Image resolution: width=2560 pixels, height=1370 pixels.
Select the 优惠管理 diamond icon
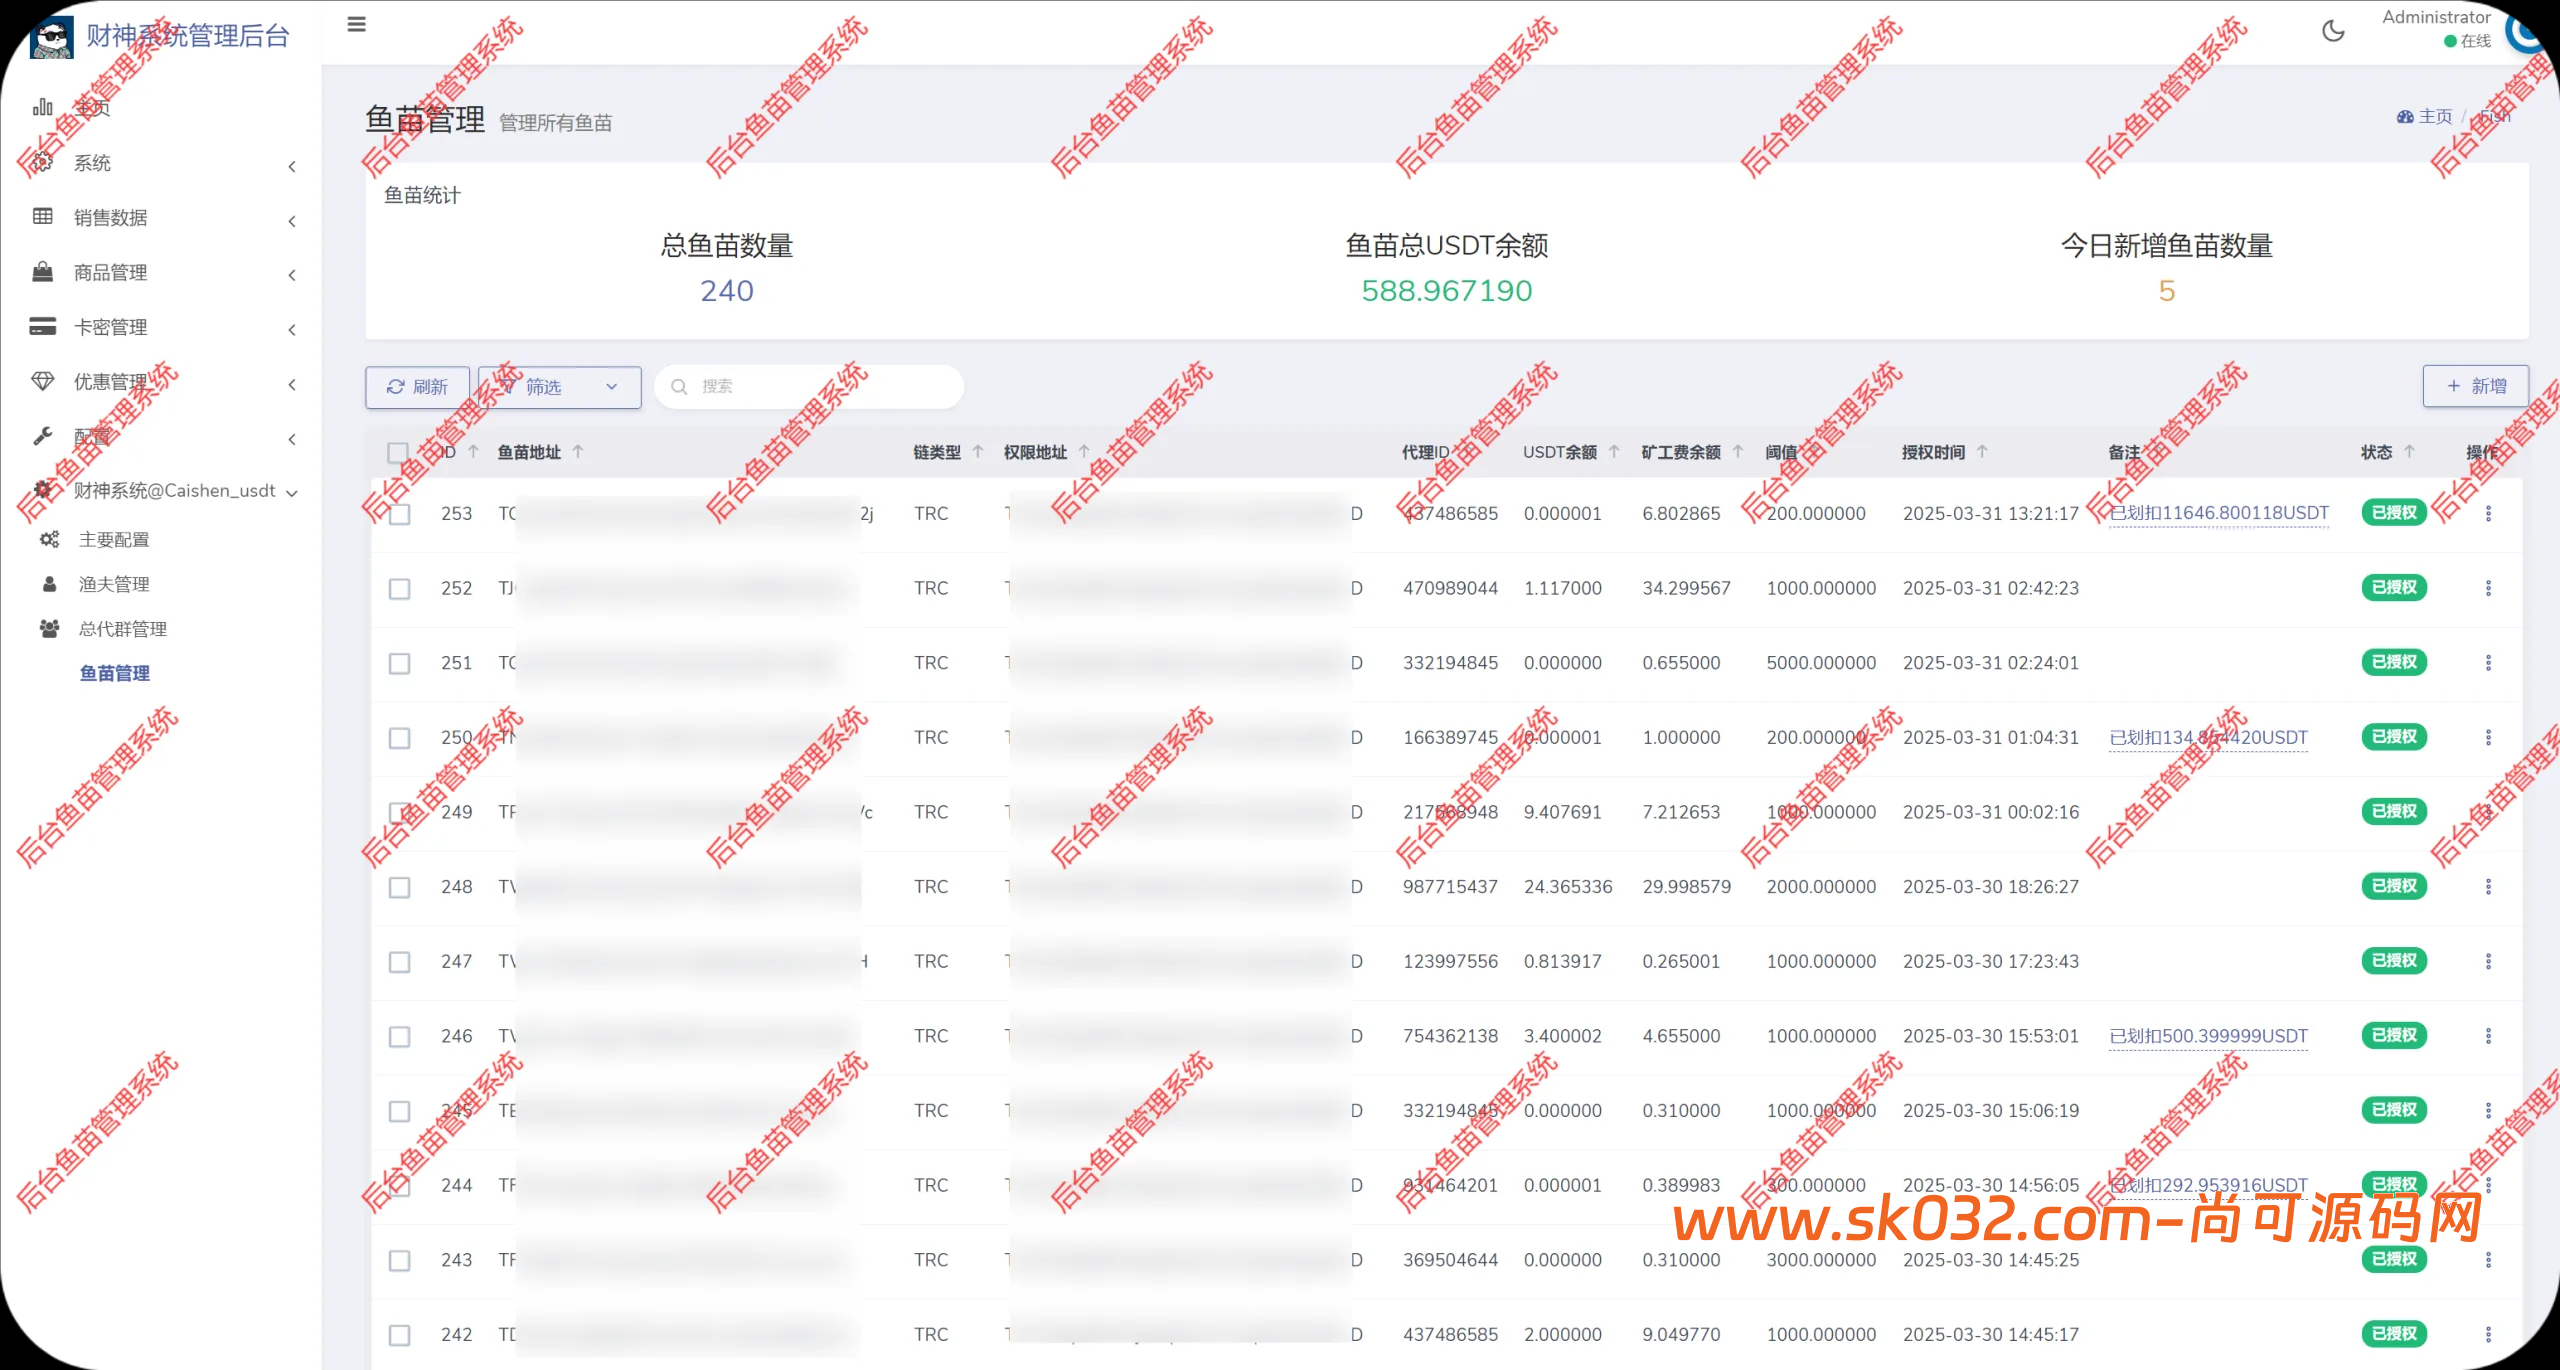click(x=42, y=381)
